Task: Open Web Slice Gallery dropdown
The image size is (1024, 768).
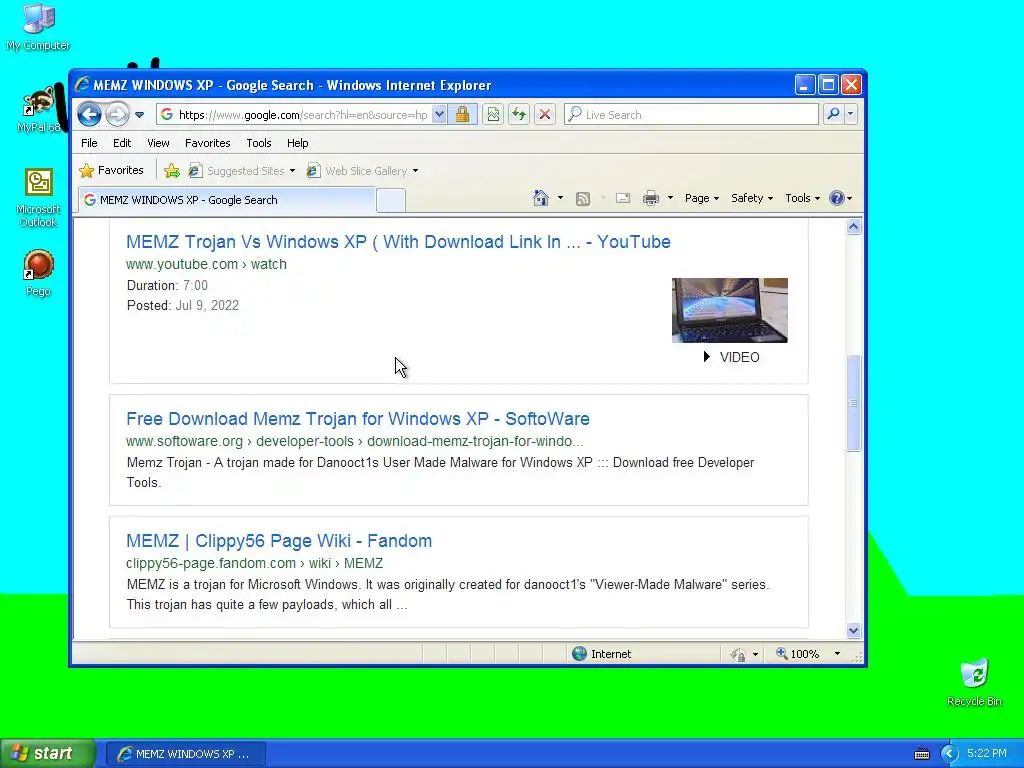Action: click(362, 171)
